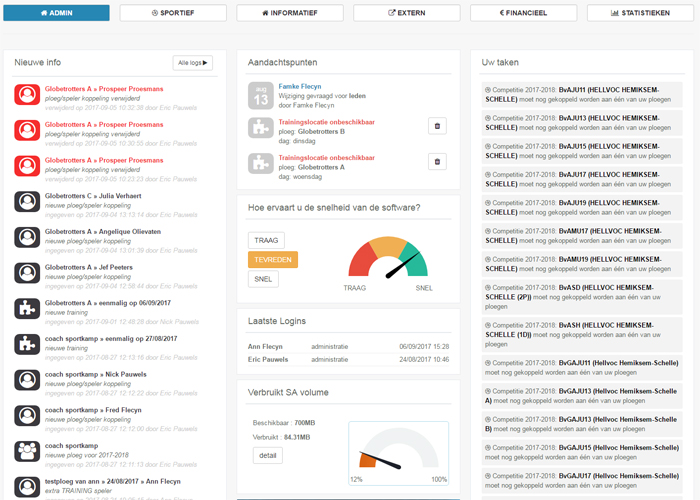This screenshot has width=700, height=500.
Task: Click the SA volume usage gauge
Action: (x=399, y=453)
